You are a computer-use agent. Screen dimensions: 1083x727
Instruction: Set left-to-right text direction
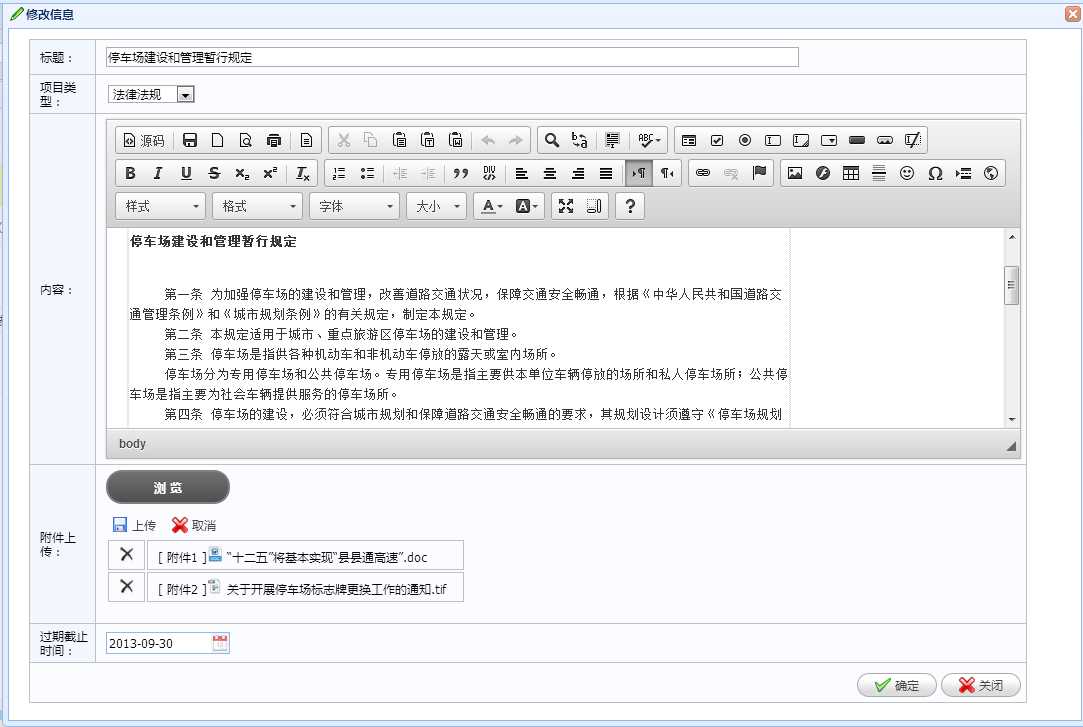[x=639, y=173]
